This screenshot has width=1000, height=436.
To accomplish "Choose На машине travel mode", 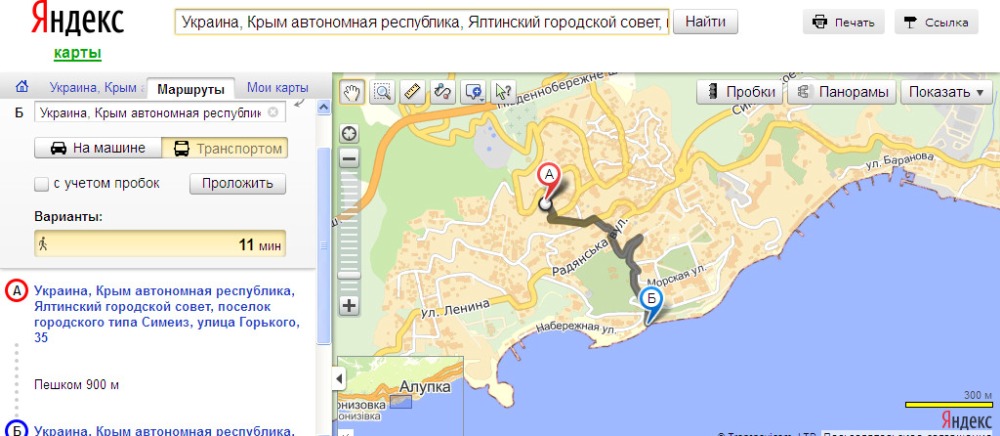I will pos(98,149).
